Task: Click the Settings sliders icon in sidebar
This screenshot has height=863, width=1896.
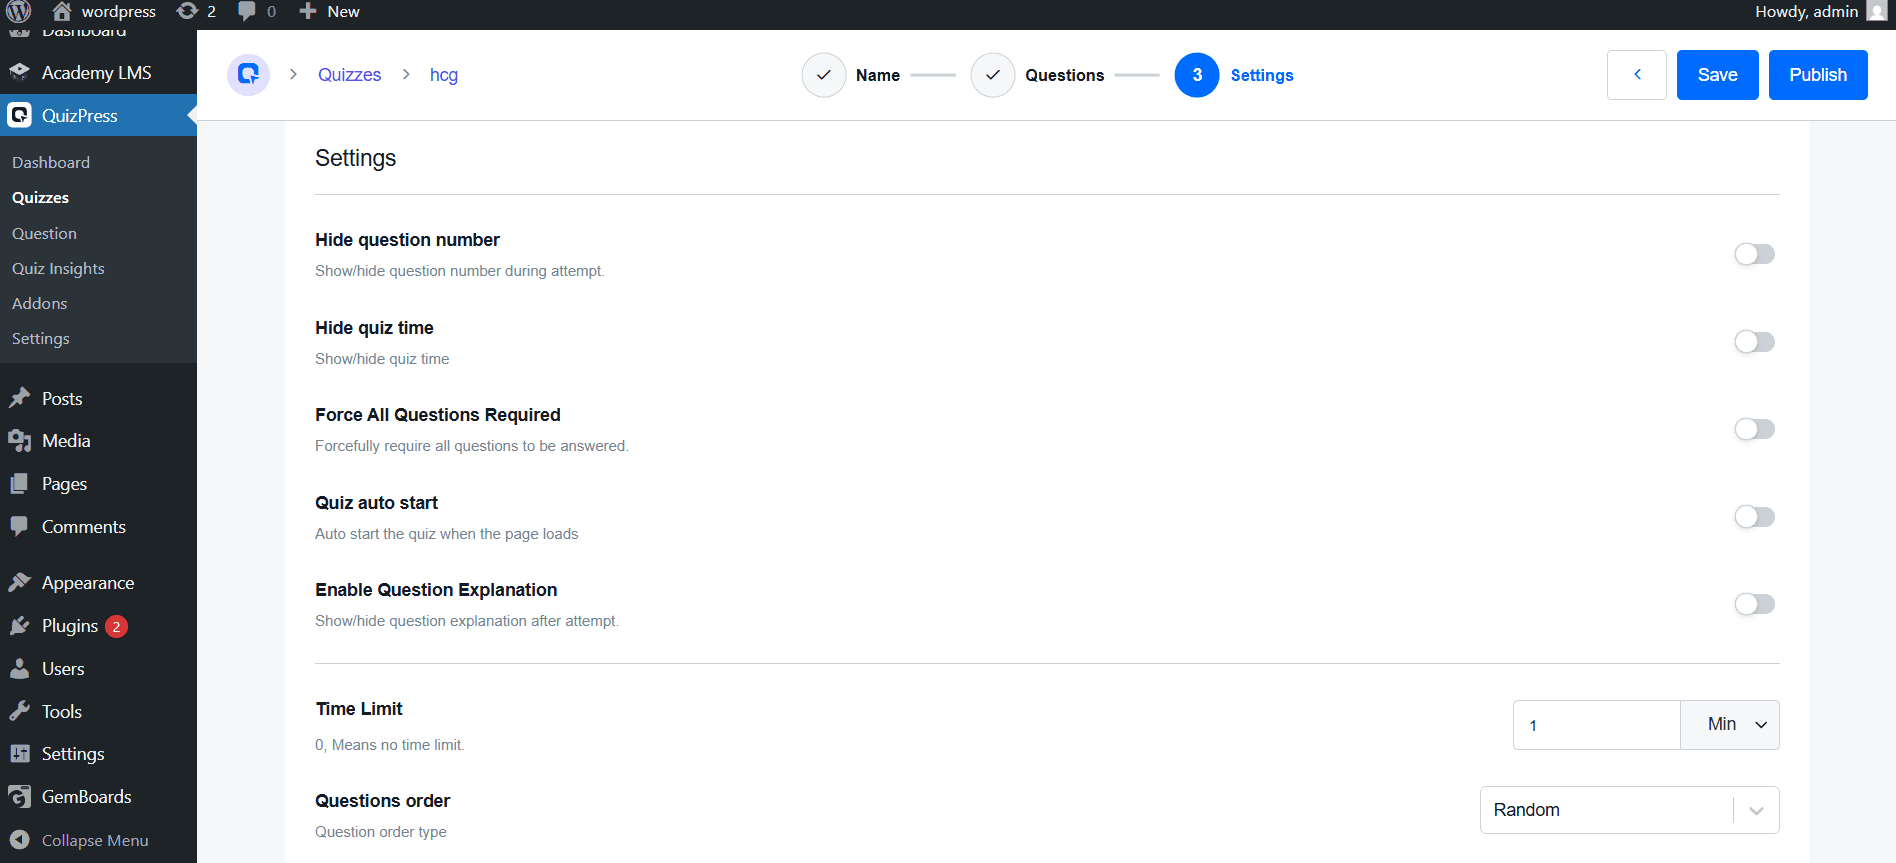Action: click(20, 753)
